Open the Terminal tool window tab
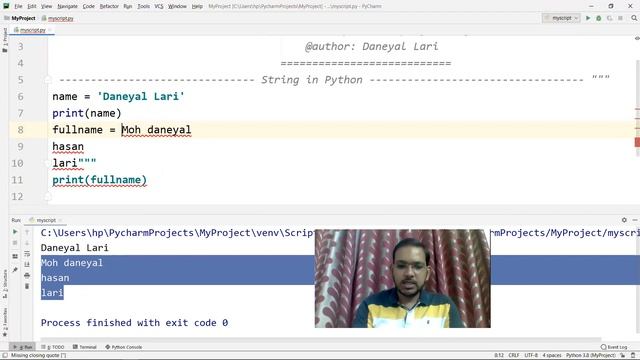The image size is (640, 360). tap(85, 347)
